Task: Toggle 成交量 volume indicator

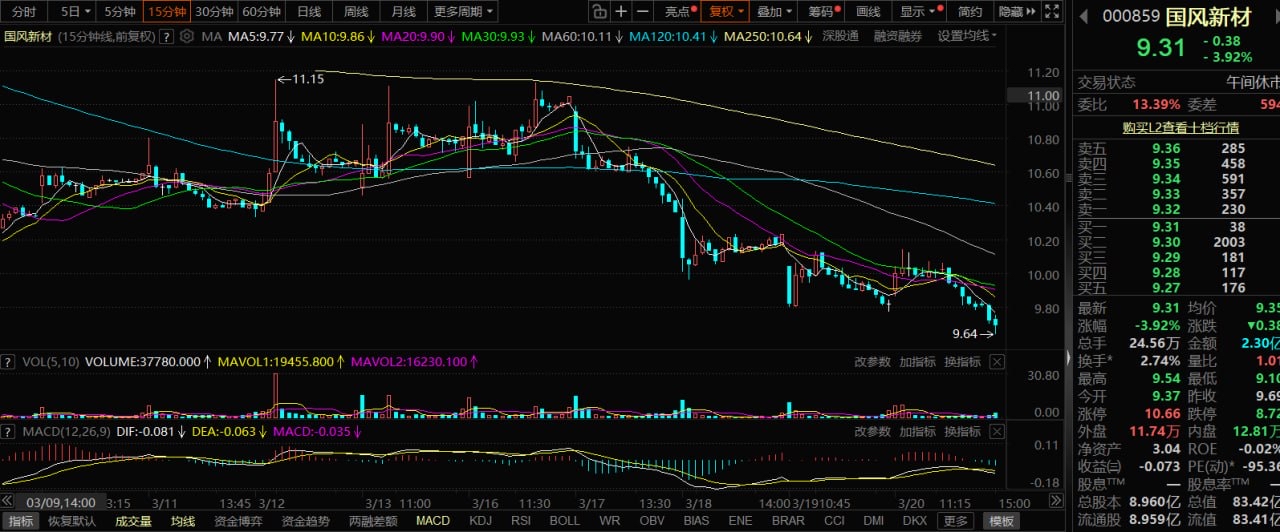Action: click(x=134, y=521)
